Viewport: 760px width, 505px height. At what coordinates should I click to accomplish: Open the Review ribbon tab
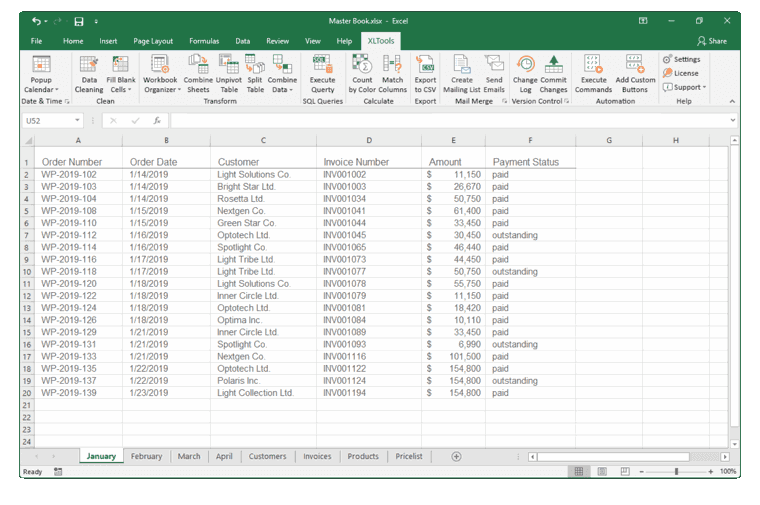pos(278,41)
